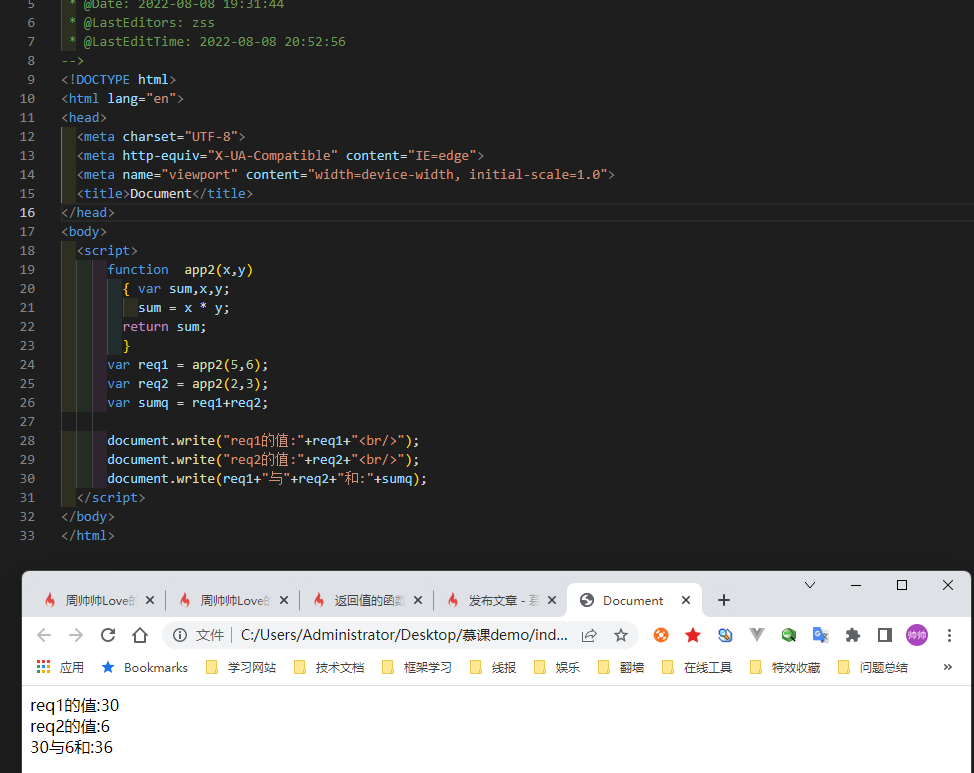Click 'var sumq = req1+req2;' line
974x773 pixels.
pyautogui.click(x=188, y=403)
